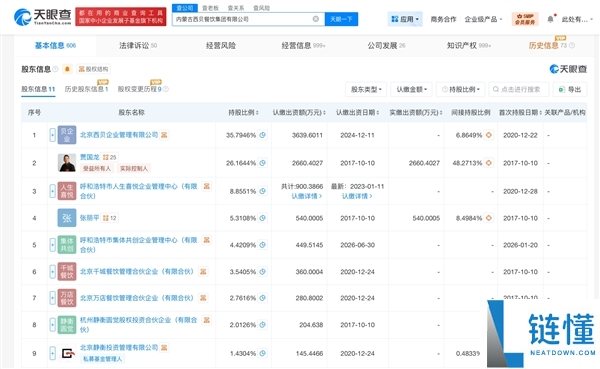The height and width of the screenshot is (369, 600).
Task: Open the 认缴金额 filter dropdown
Action: (x=411, y=89)
